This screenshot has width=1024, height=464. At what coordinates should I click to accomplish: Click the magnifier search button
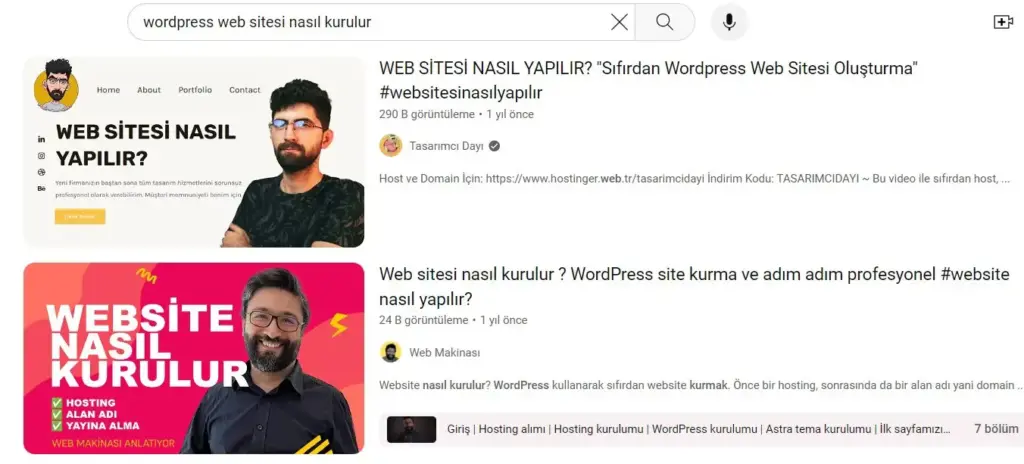pyautogui.click(x=664, y=22)
